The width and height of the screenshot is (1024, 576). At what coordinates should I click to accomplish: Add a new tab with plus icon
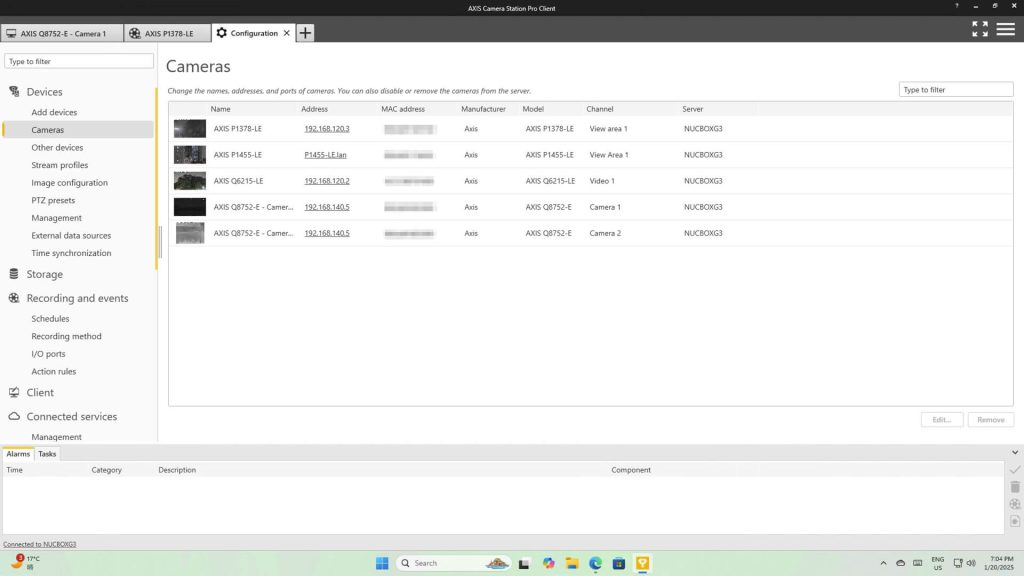tap(305, 33)
